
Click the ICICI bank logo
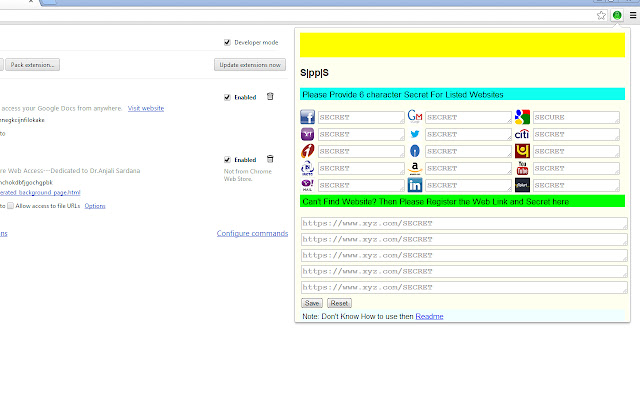click(x=307, y=151)
